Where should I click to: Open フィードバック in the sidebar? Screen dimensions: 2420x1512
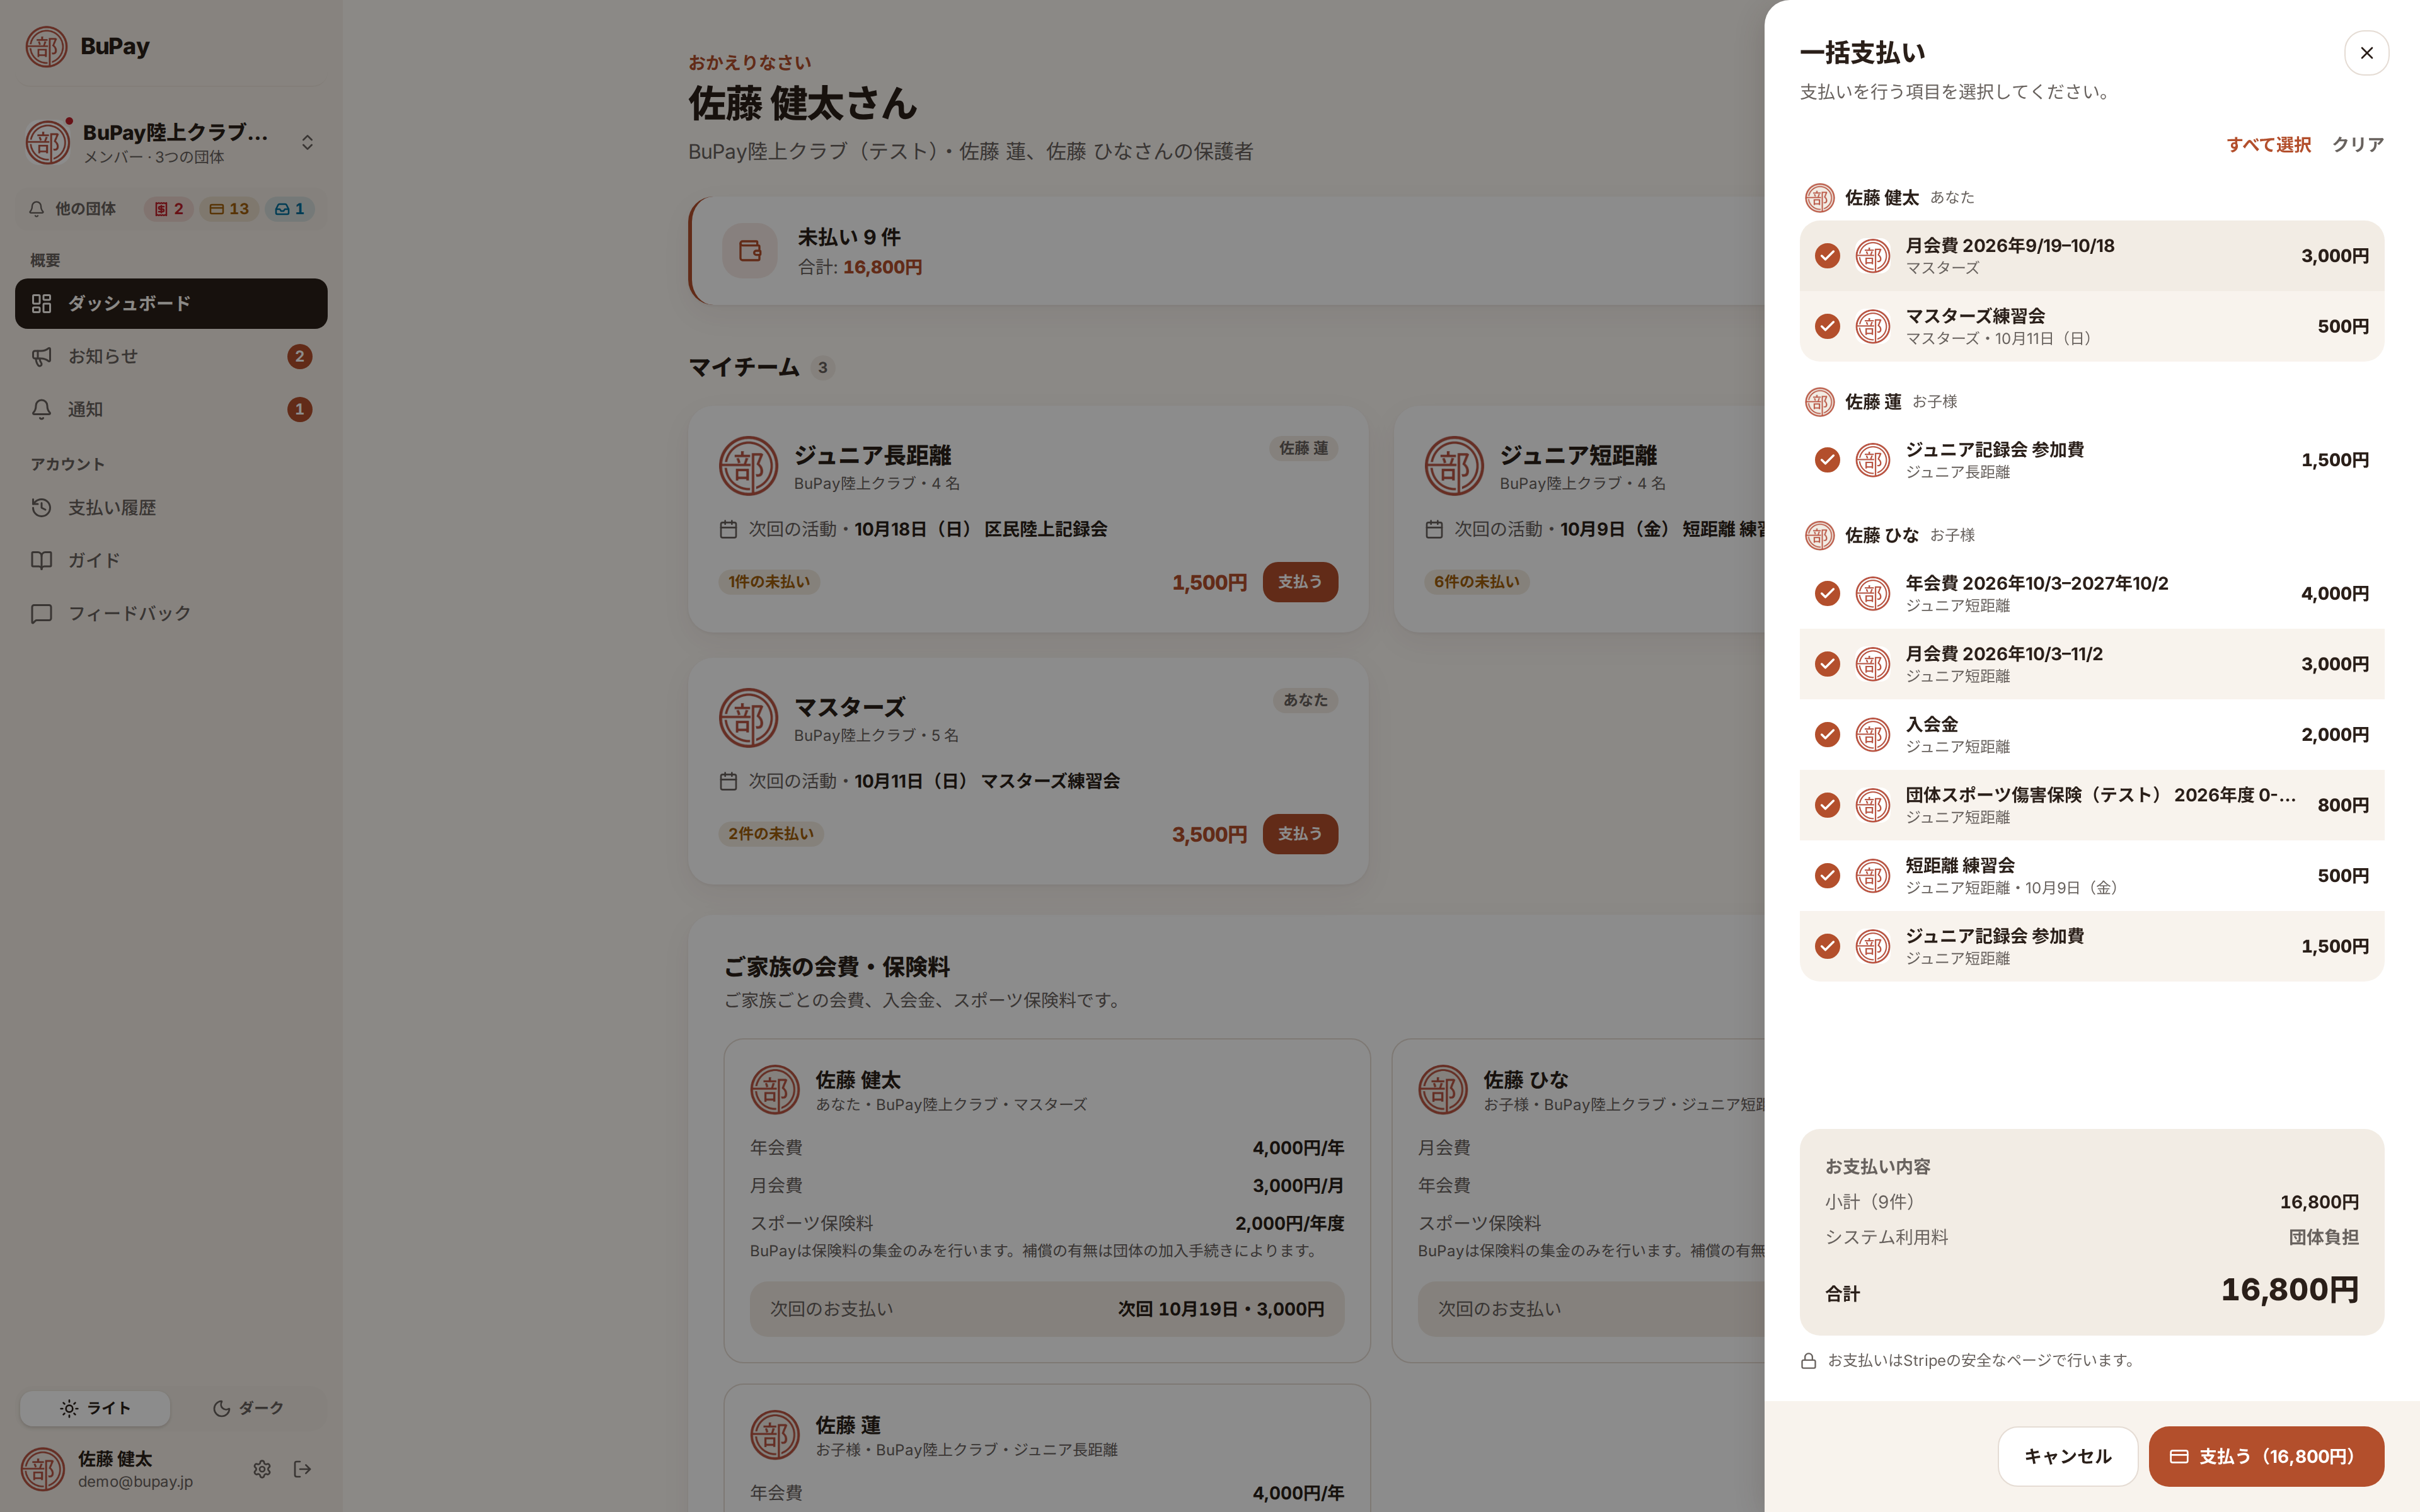point(171,613)
